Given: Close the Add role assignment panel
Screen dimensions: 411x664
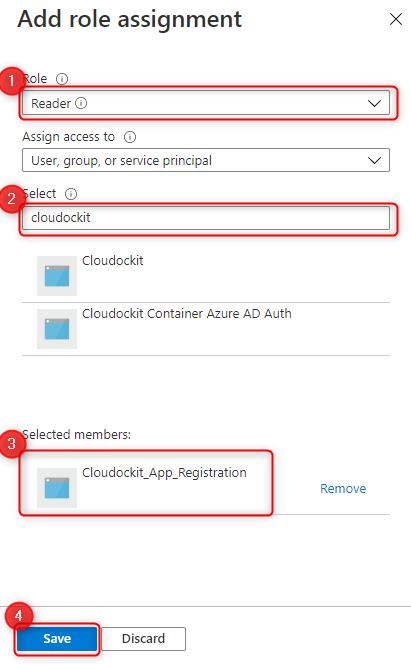Looking at the screenshot, I should [396, 19].
